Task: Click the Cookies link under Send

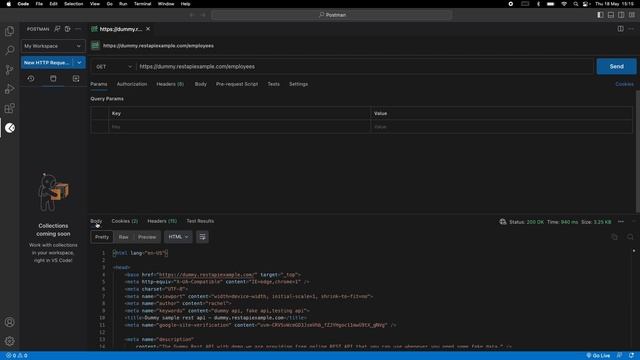Action: coord(624,84)
